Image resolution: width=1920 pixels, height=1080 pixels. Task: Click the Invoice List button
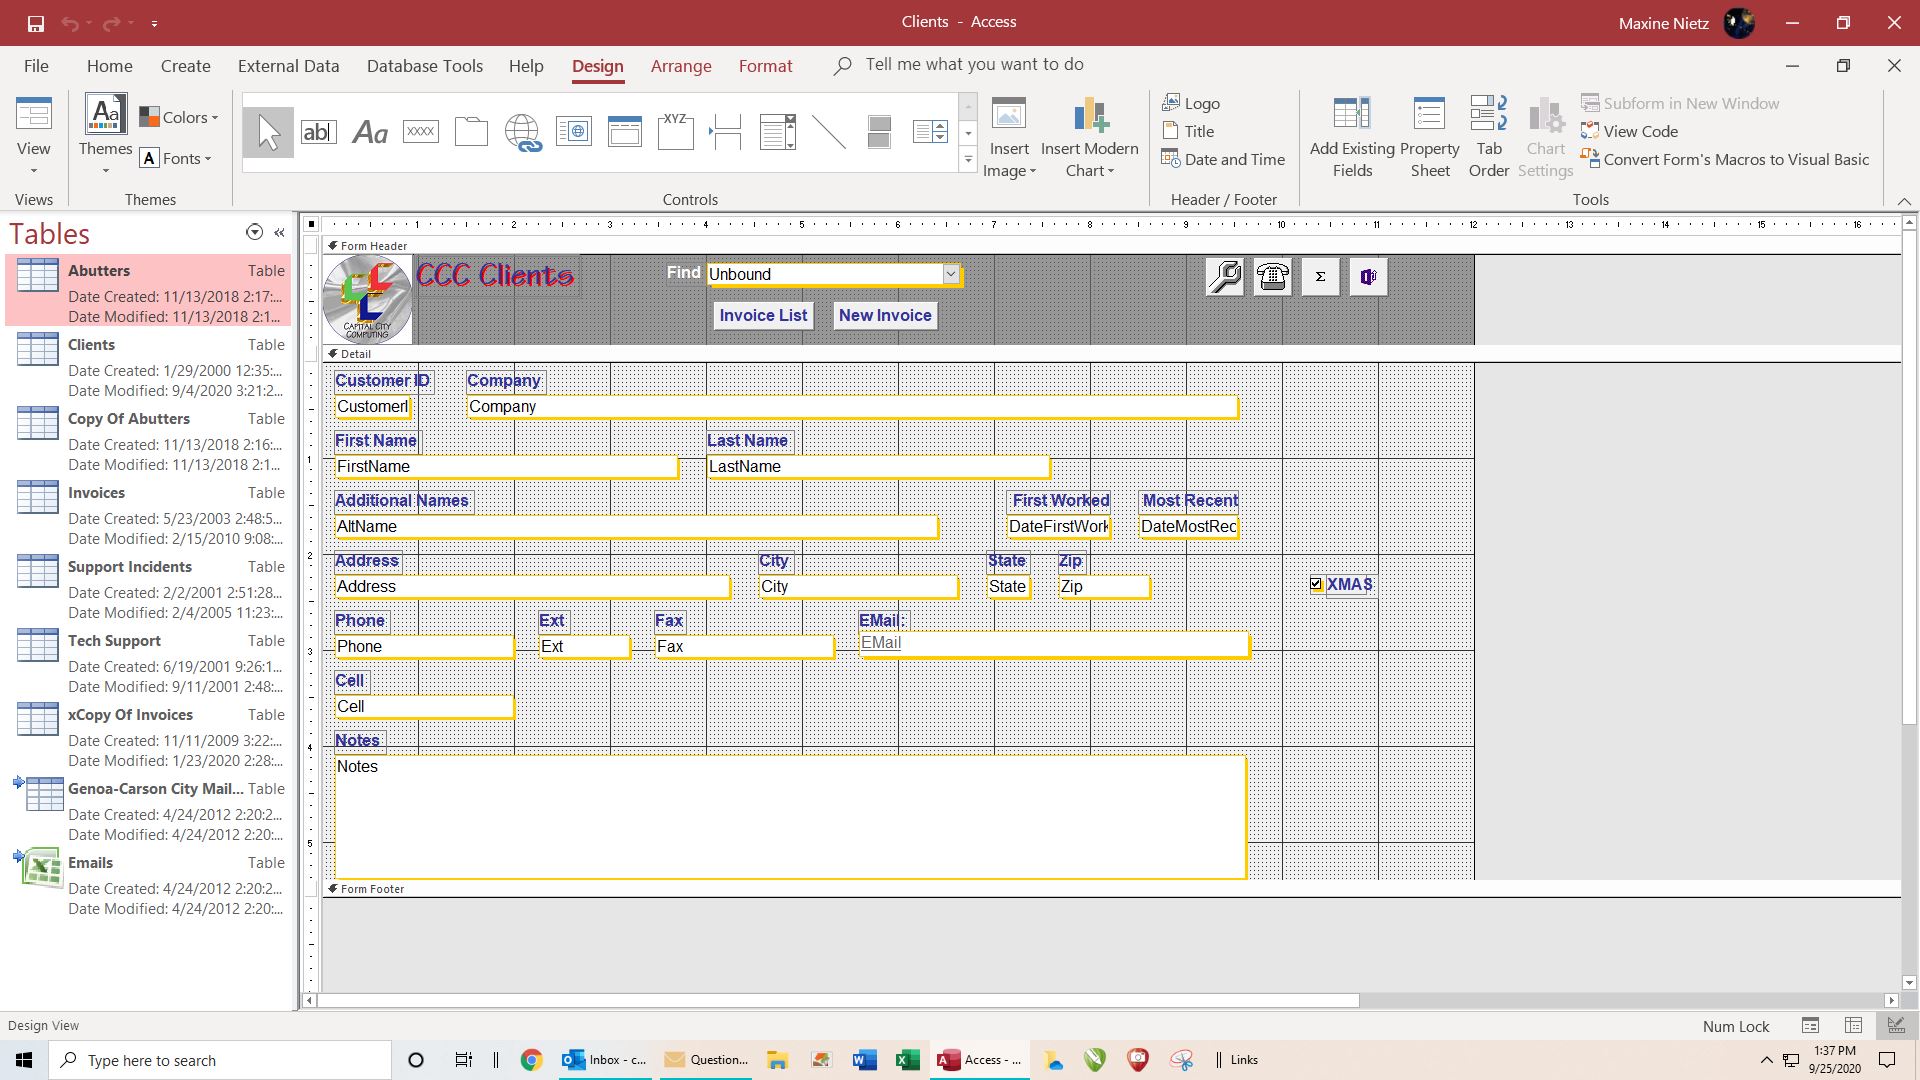pos(763,315)
